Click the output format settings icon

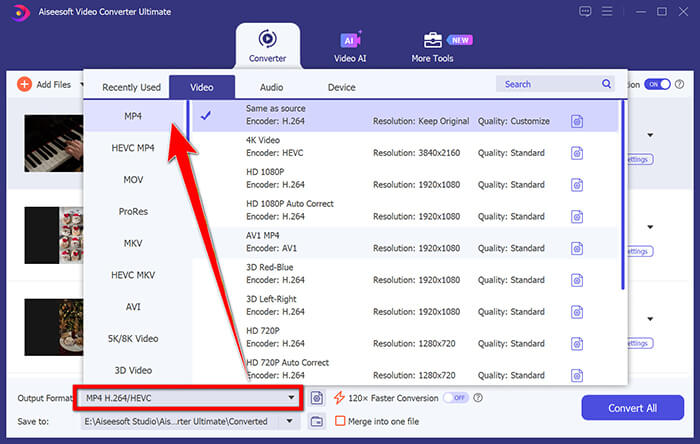[316, 398]
